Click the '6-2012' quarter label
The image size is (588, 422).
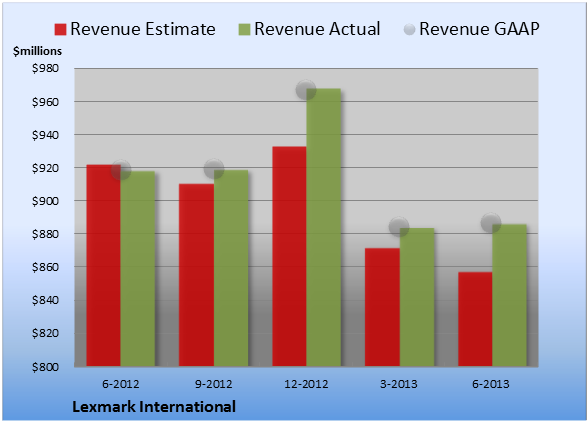tap(121, 384)
